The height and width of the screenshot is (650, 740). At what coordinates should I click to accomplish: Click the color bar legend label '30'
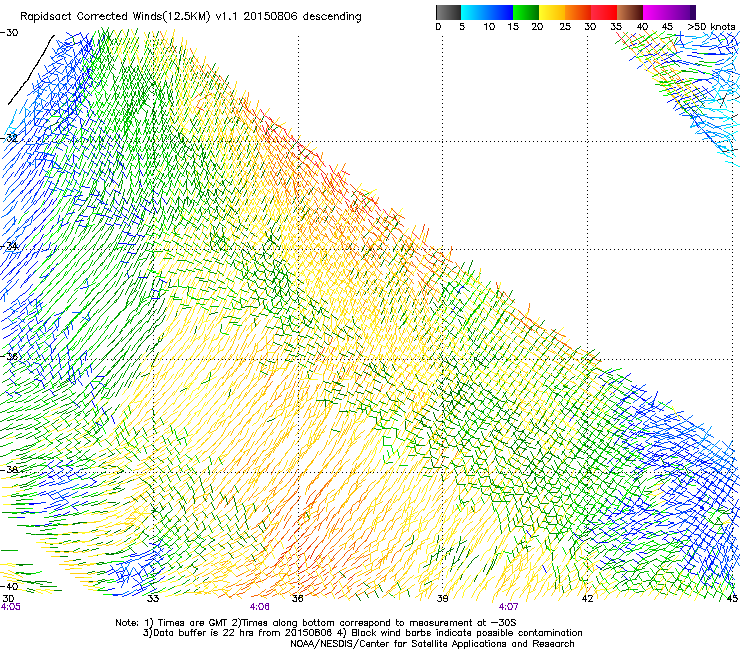click(x=590, y=27)
